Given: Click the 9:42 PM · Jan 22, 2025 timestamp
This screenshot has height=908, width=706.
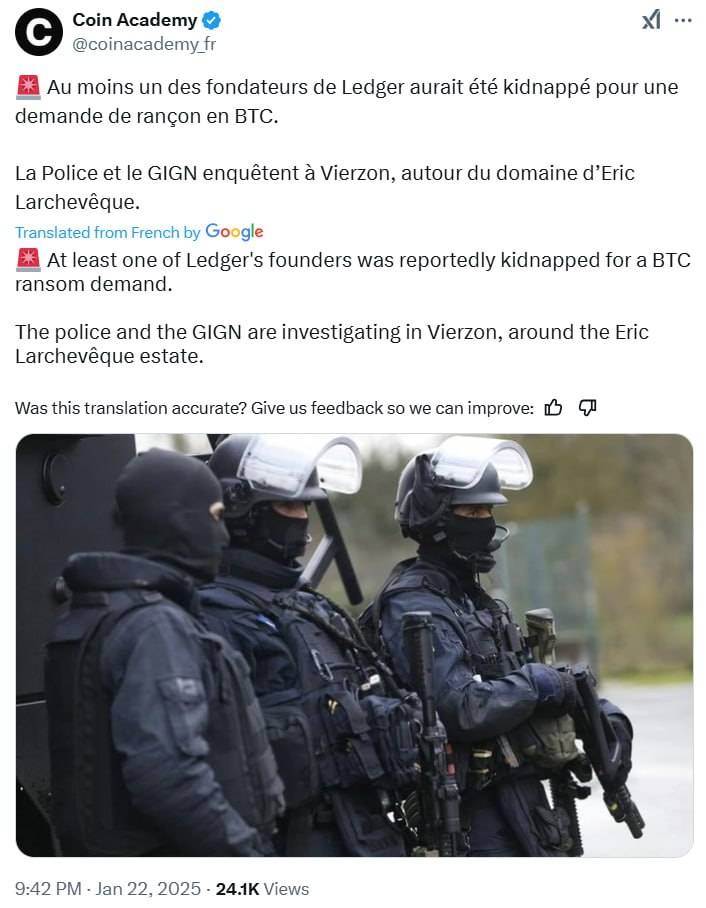Looking at the screenshot, I should (x=108, y=888).
